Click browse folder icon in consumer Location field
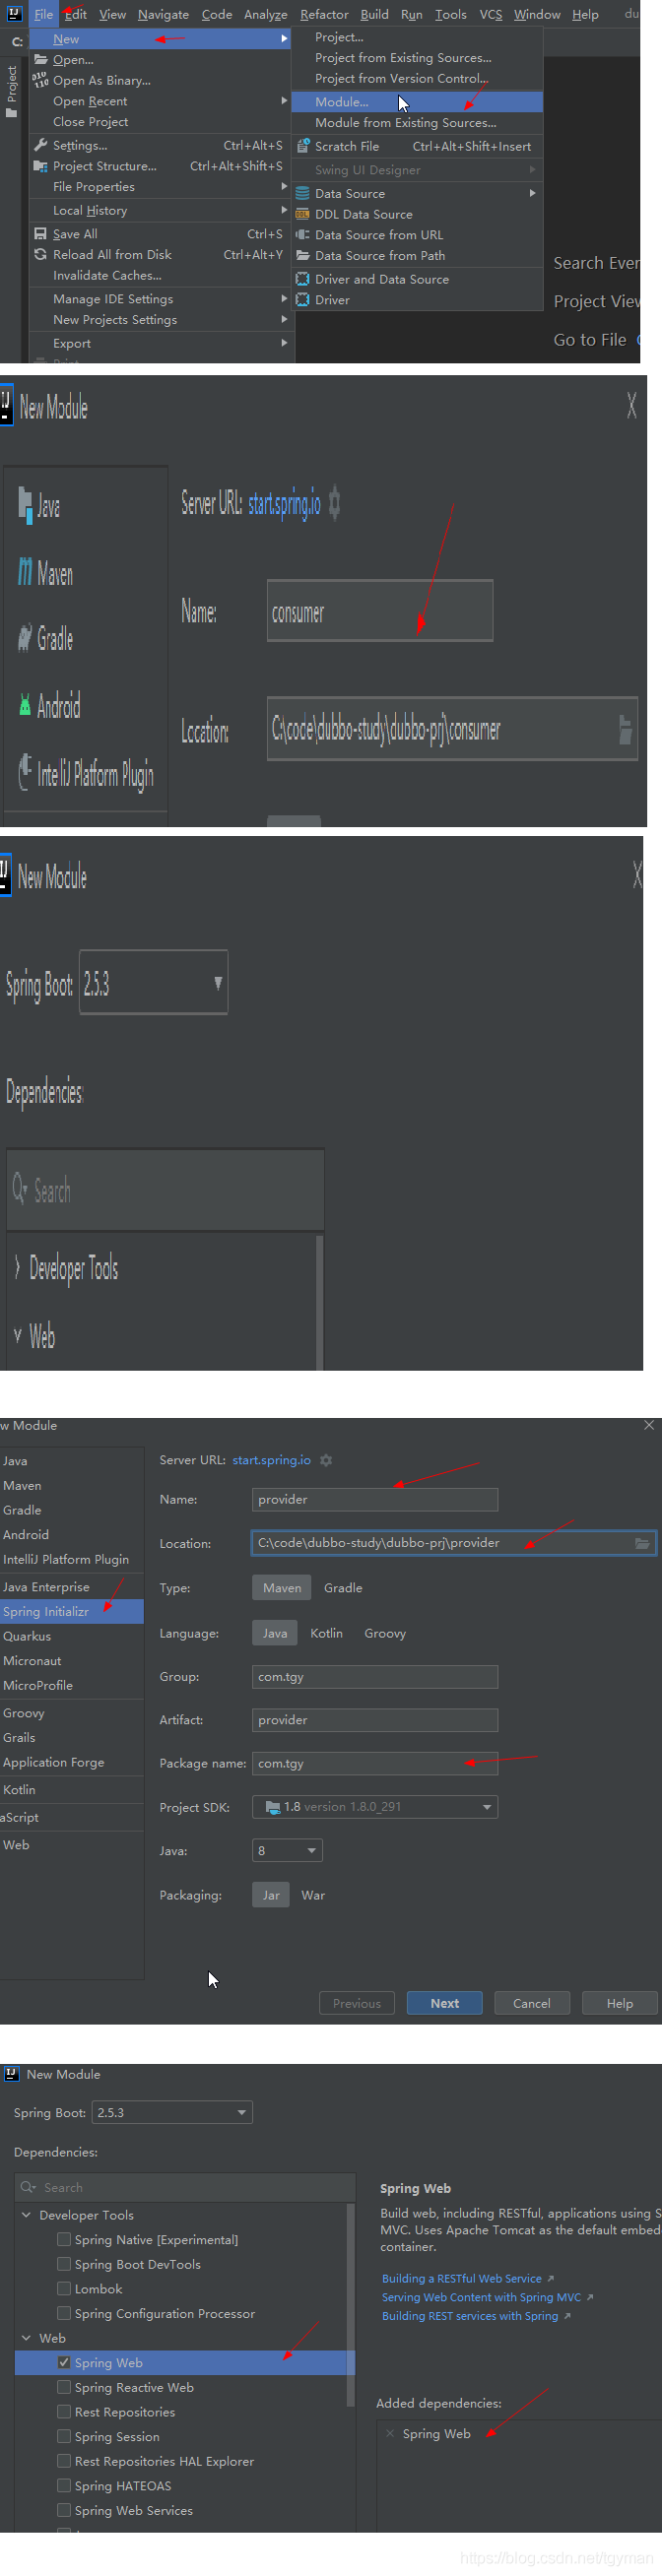662x2576 pixels. point(625,729)
